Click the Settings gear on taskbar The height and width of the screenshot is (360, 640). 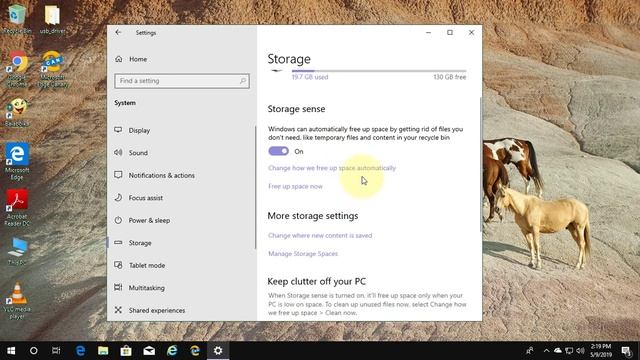pyautogui.click(x=218, y=351)
